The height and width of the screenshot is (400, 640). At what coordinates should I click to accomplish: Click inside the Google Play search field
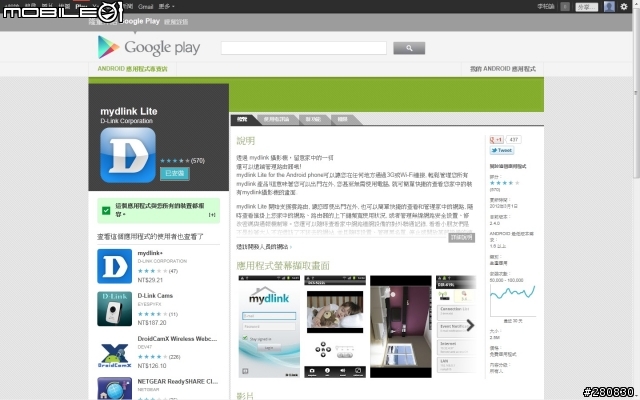click(x=304, y=48)
